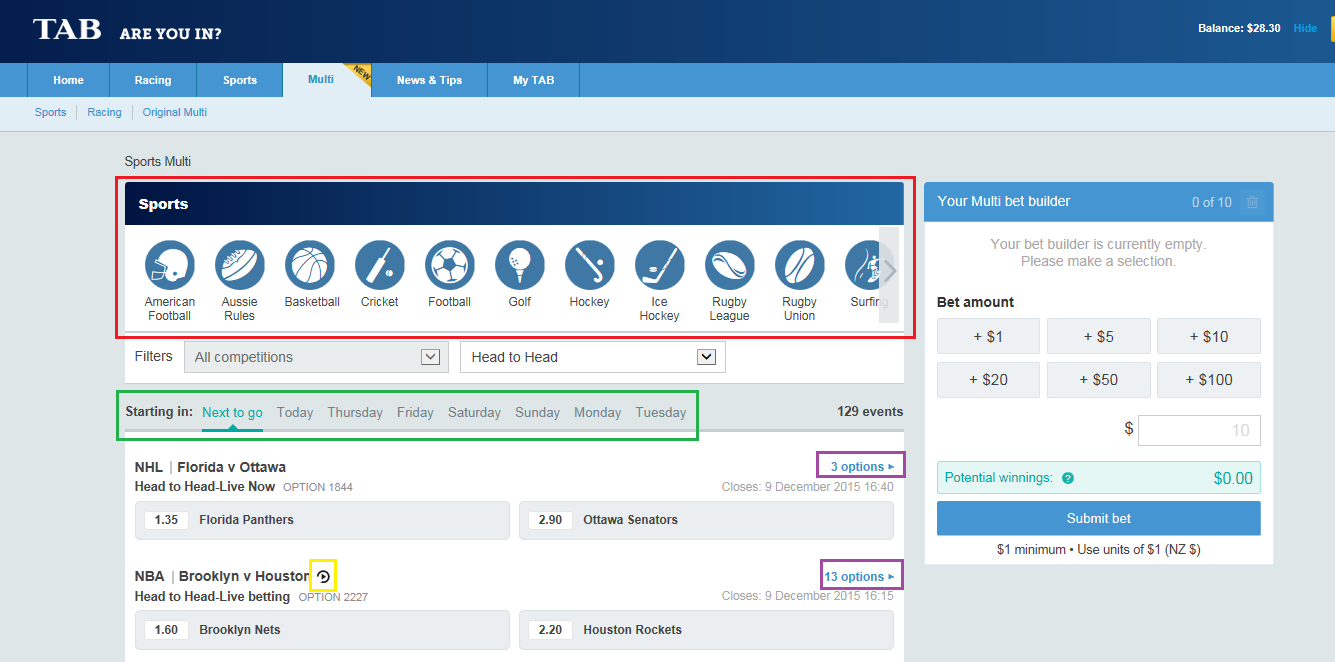Click the Potential winnings help icon

(x=1068, y=478)
